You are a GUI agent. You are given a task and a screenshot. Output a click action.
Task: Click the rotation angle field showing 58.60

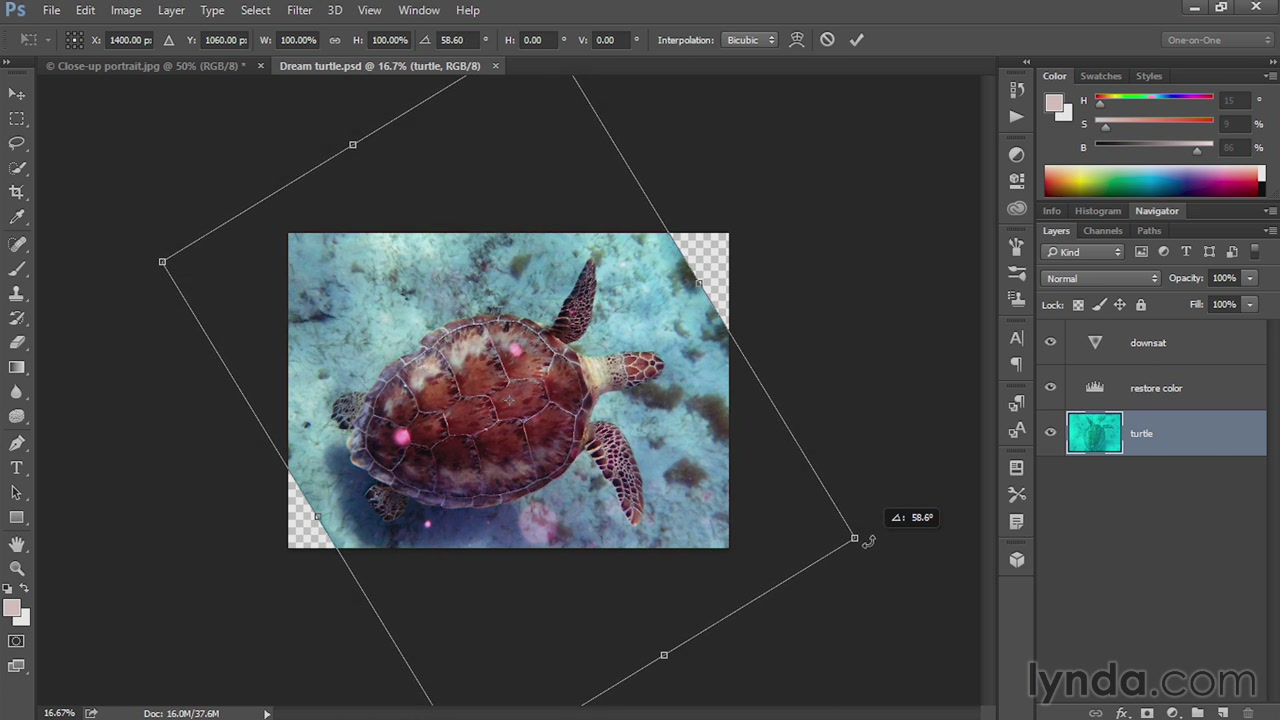click(457, 40)
